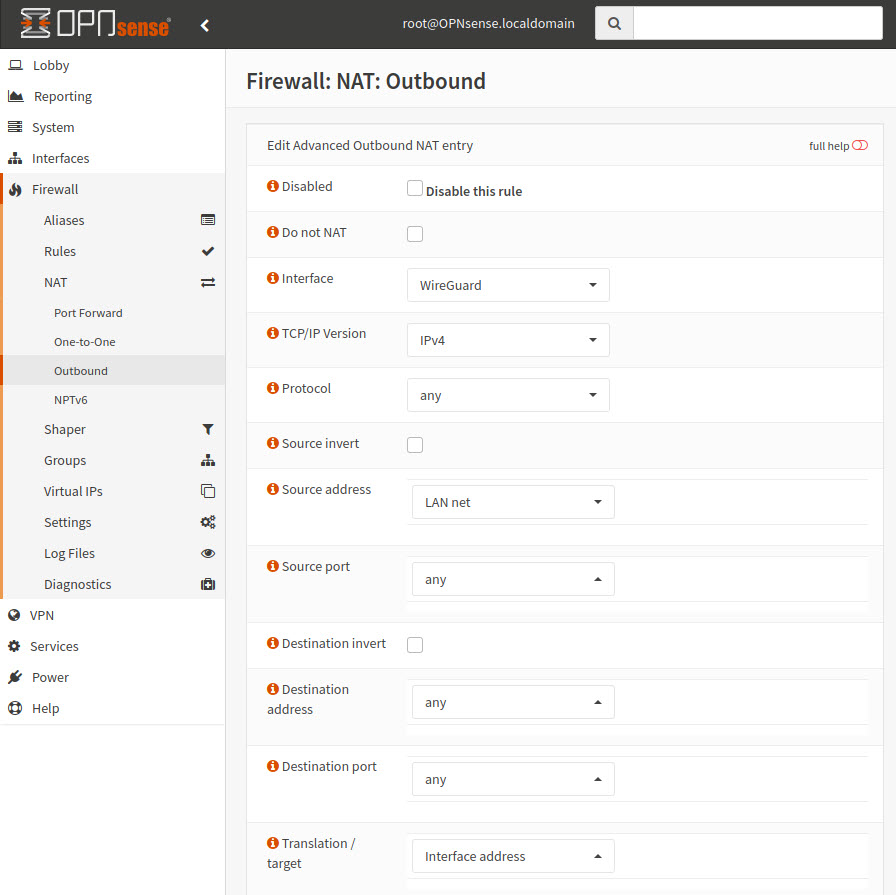Click the Aliases list icon
Viewport: 896px width, 895px height.
click(x=208, y=220)
